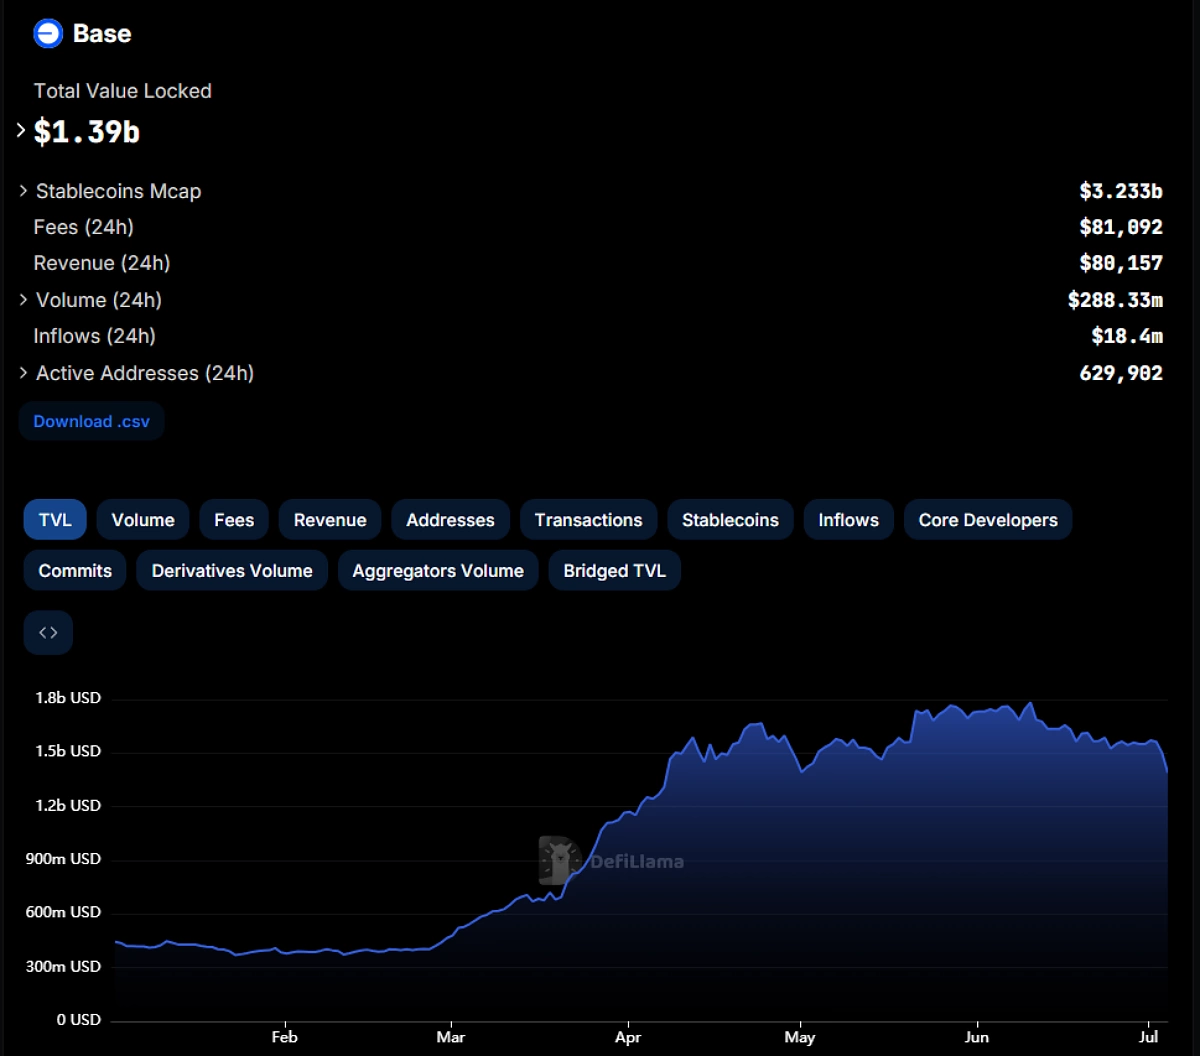
Task: Click the 1.2b USD axis label
Action: (x=68, y=805)
